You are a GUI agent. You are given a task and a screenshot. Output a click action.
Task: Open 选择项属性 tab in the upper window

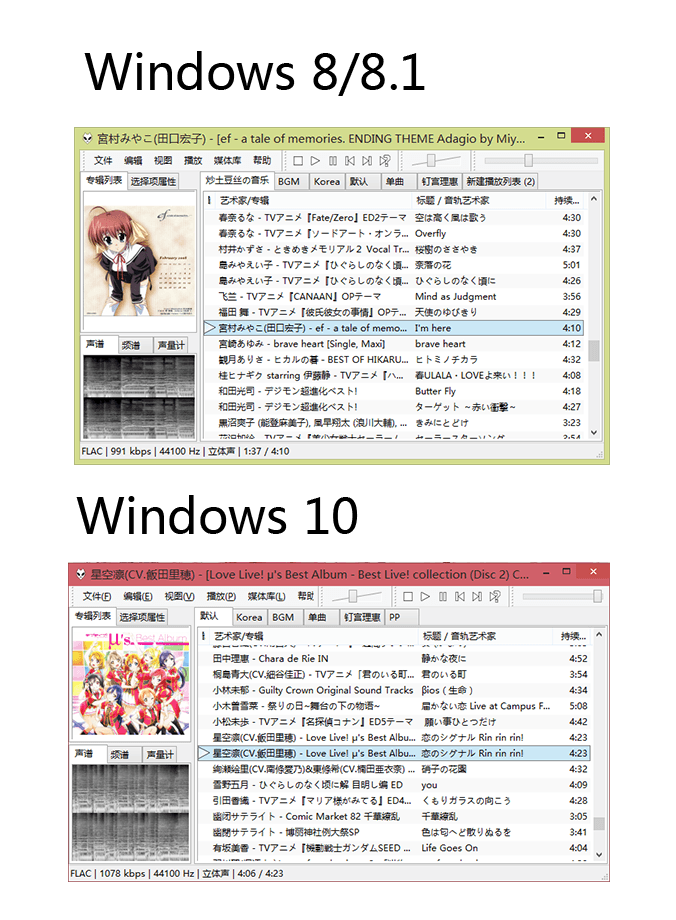pyautogui.click(x=153, y=181)
